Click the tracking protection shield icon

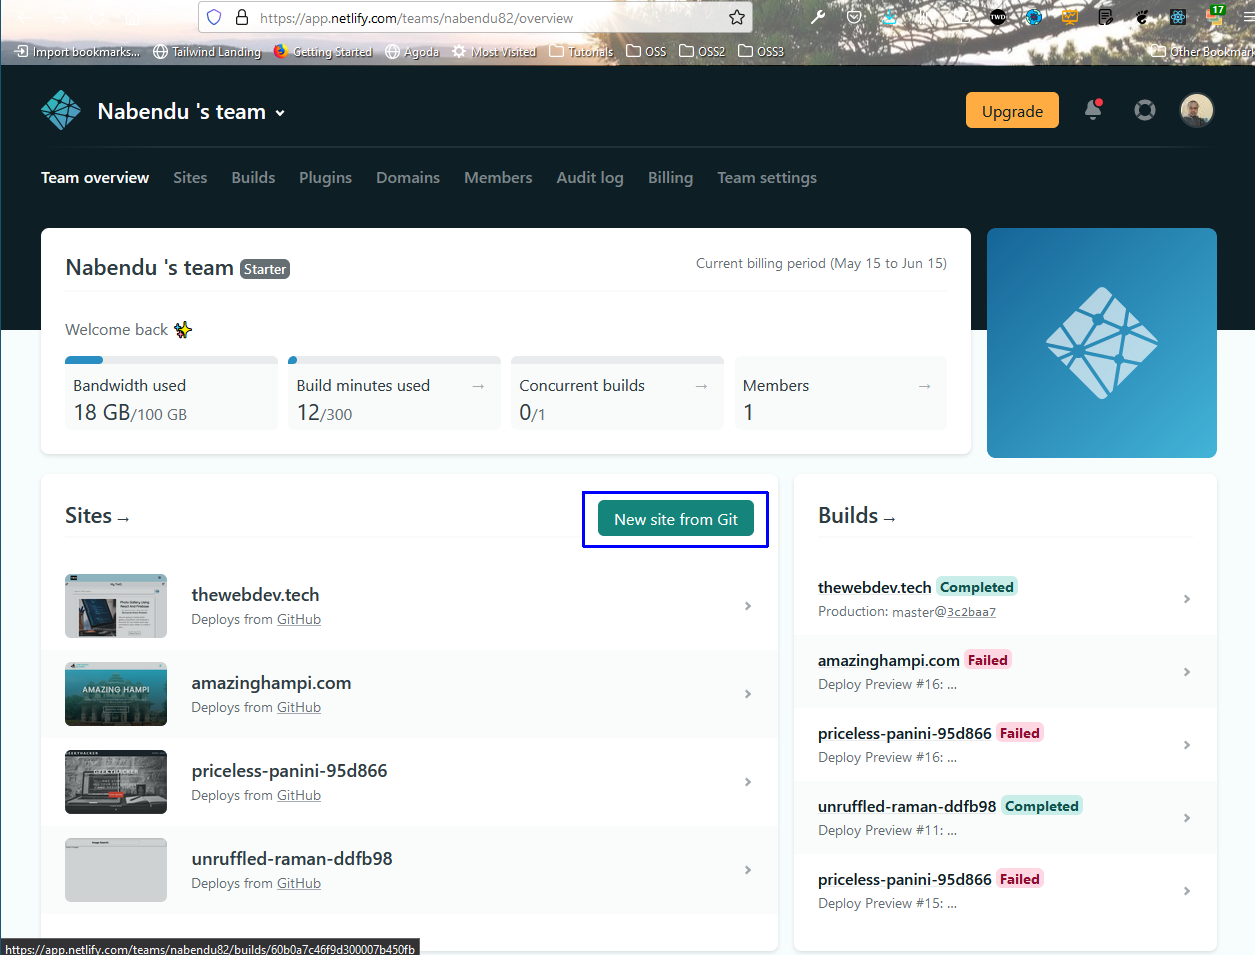point(214,17)
